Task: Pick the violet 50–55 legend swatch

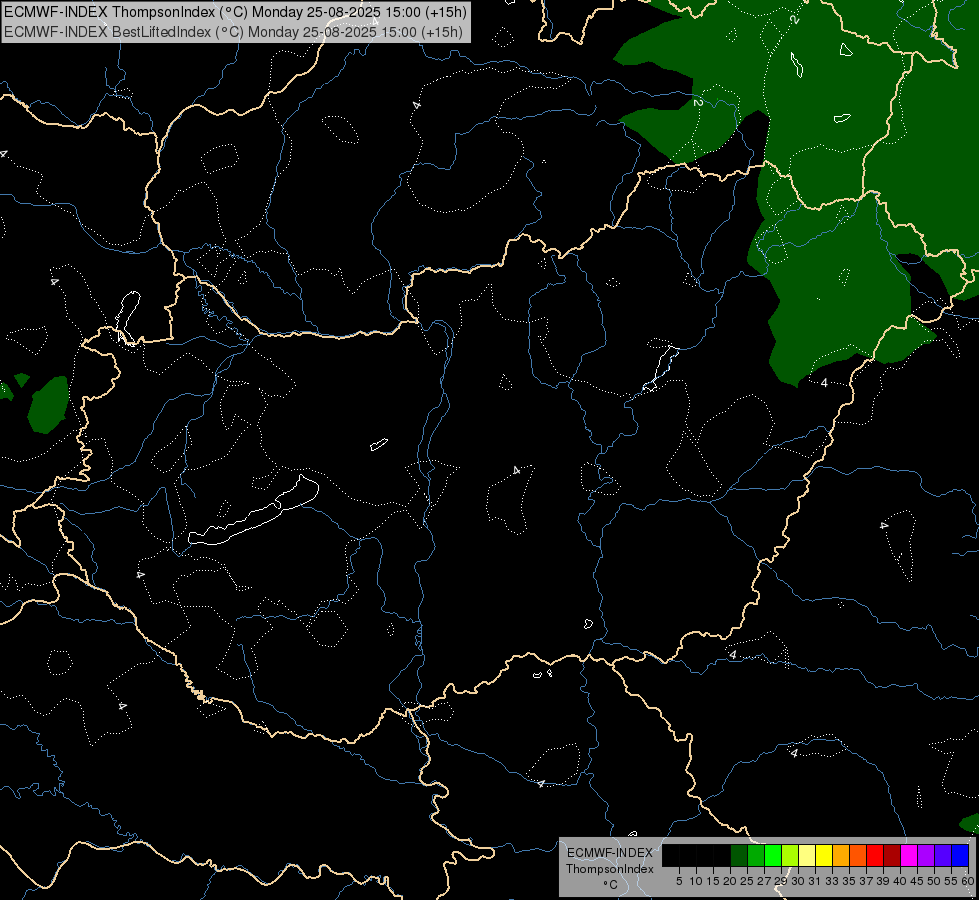Action: [x=943, y=855]
